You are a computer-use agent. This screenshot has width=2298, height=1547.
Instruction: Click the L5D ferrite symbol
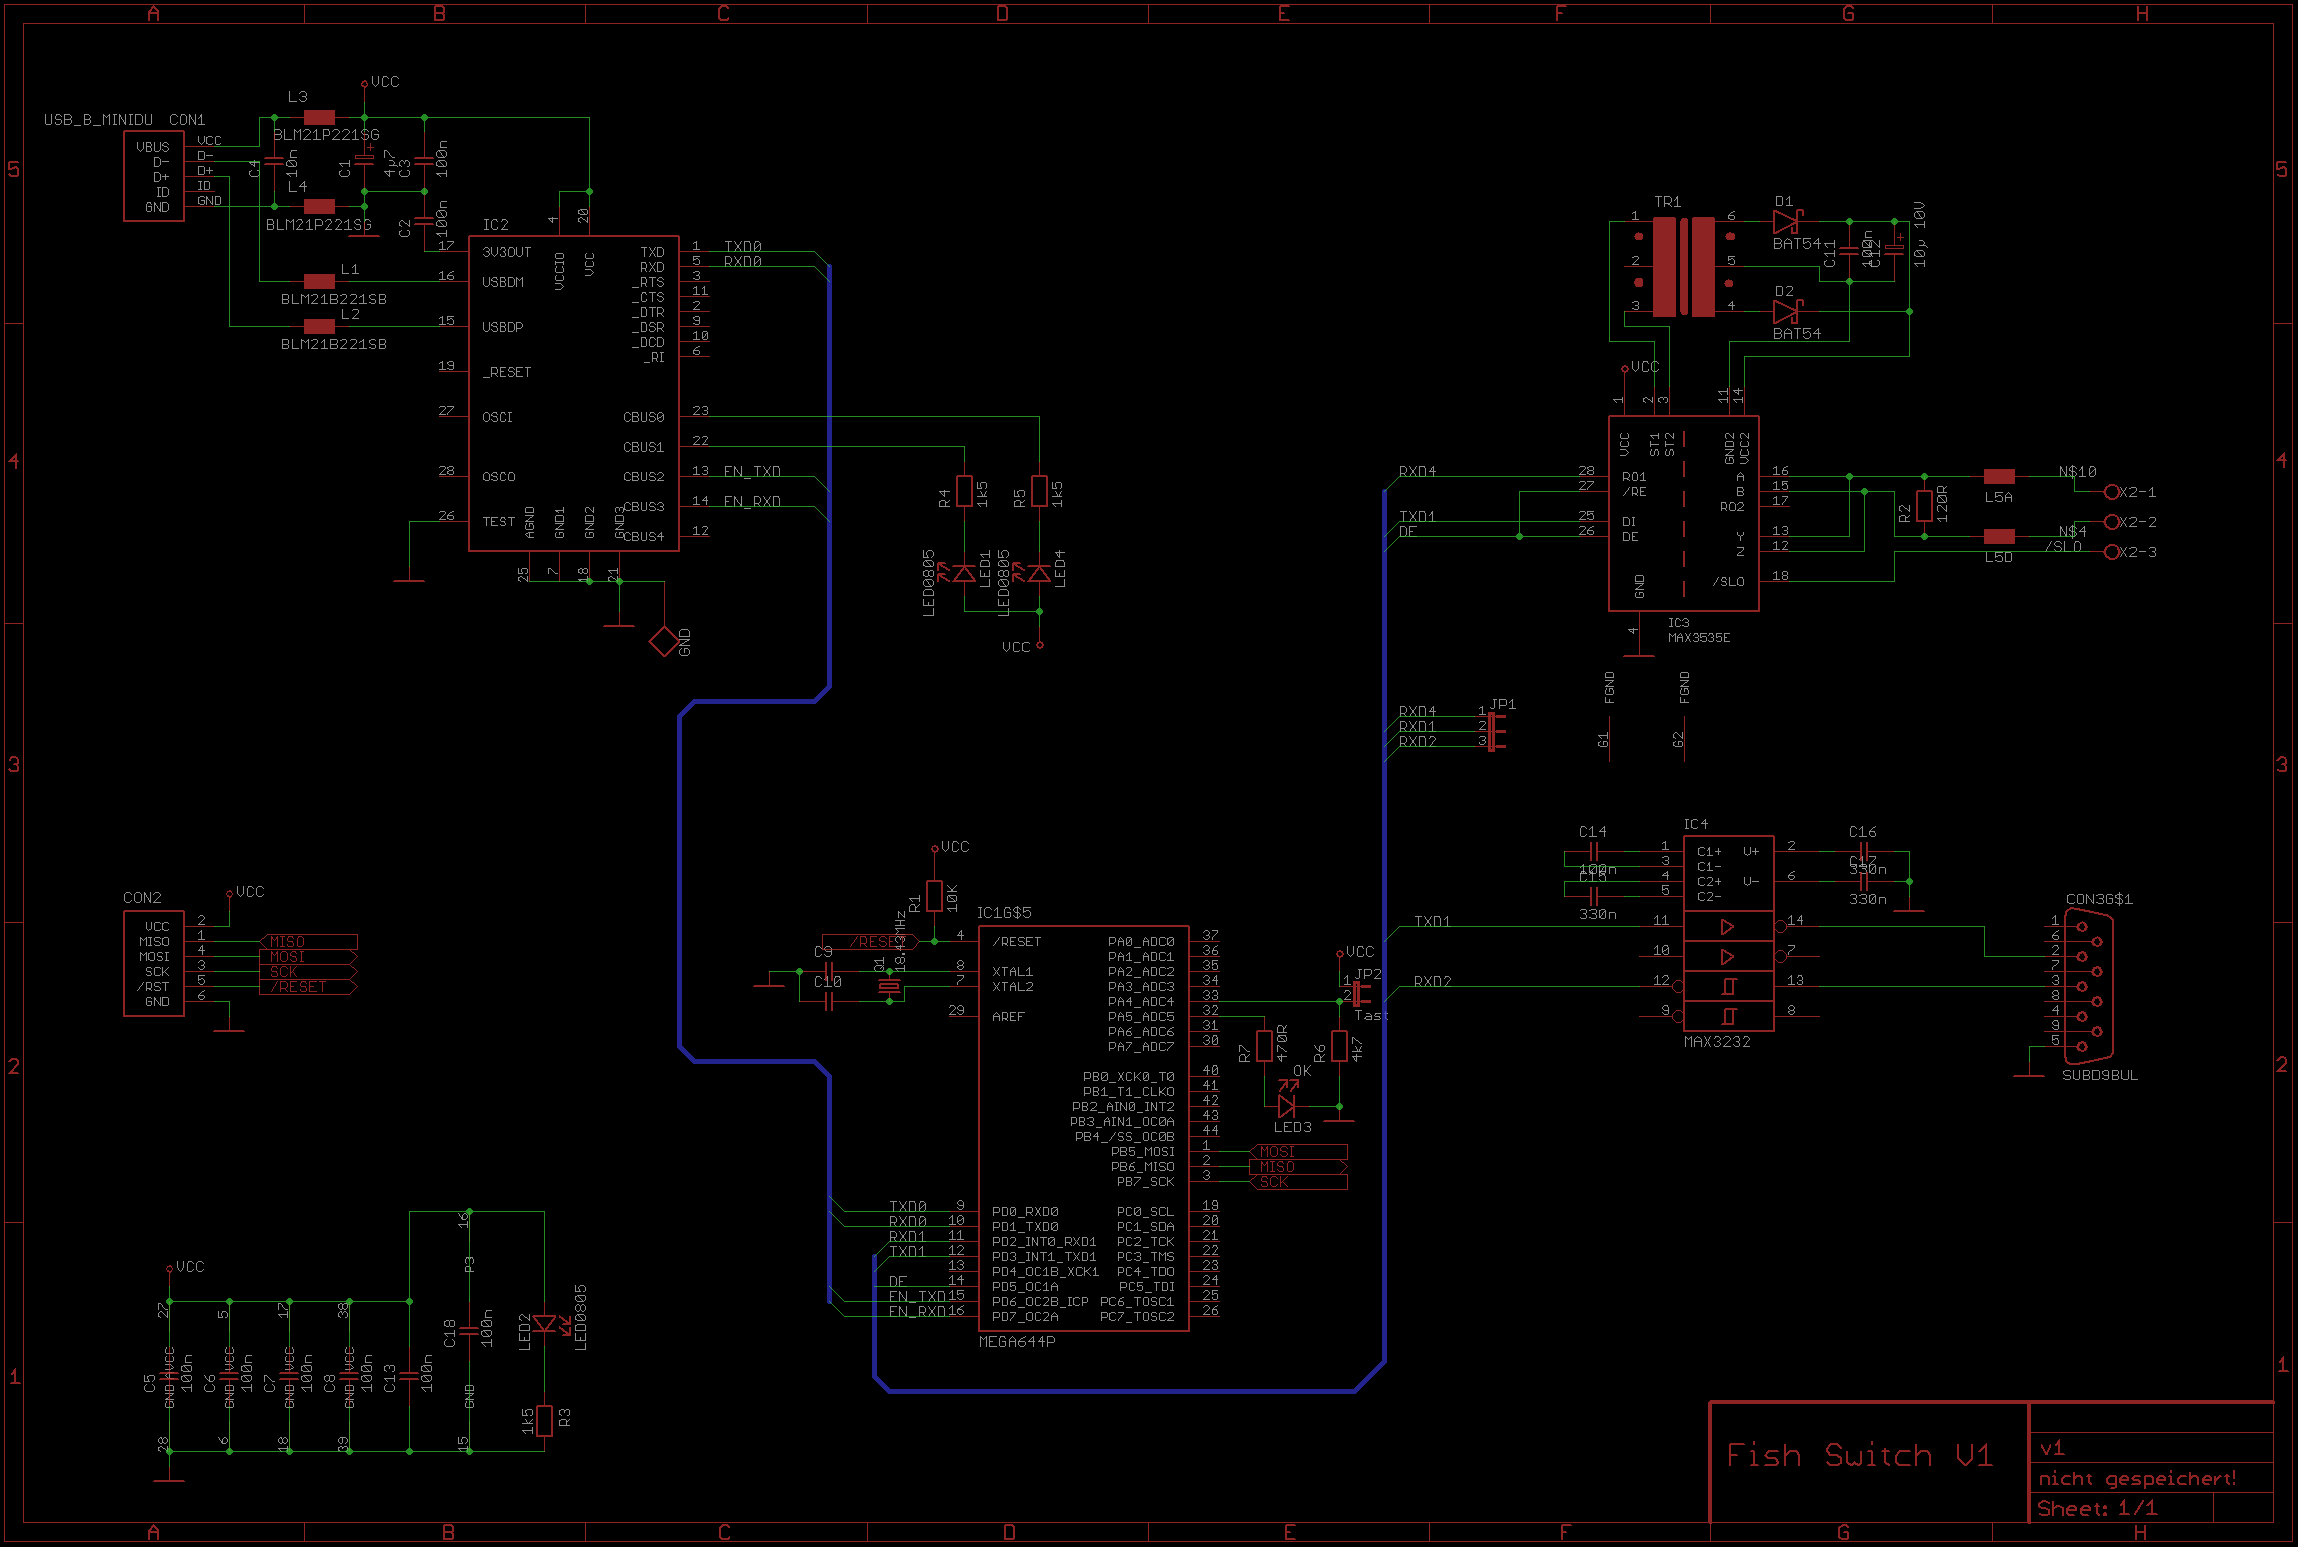click(x=1999, y=536)
